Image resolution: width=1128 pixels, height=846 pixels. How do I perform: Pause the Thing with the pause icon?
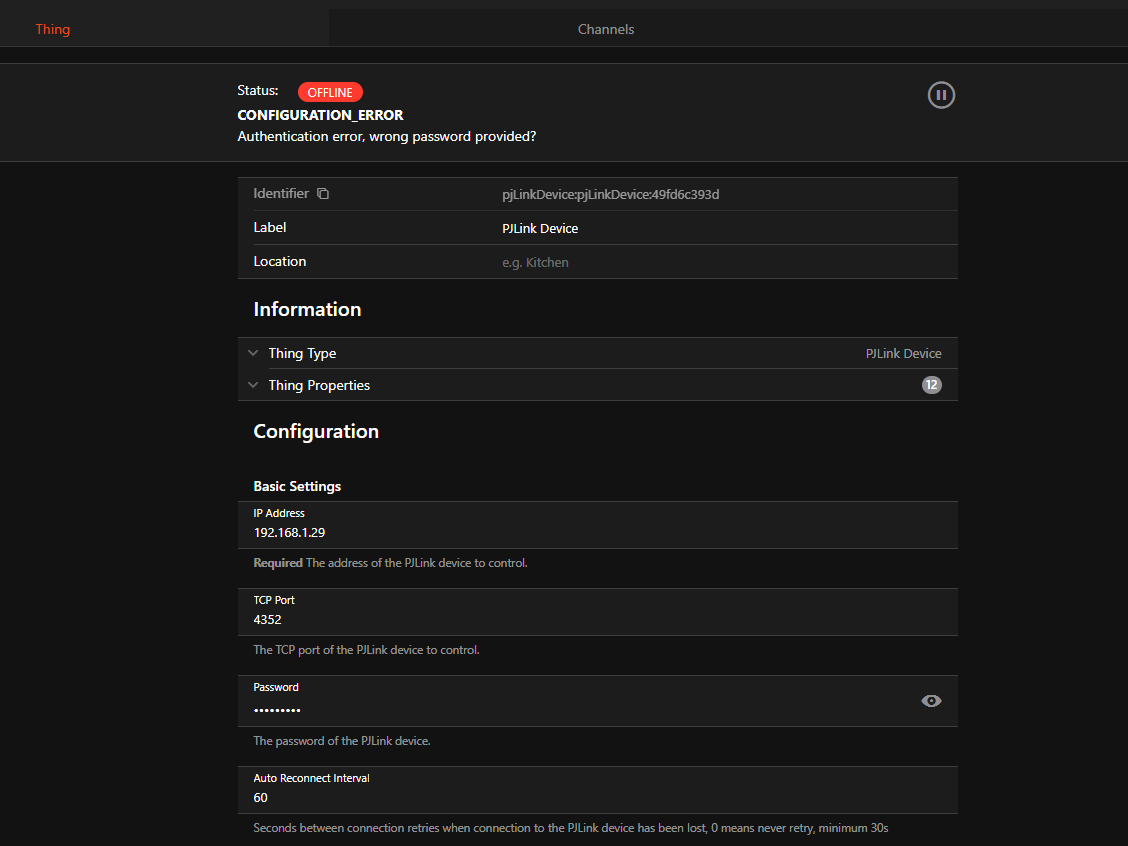[941, 95]
